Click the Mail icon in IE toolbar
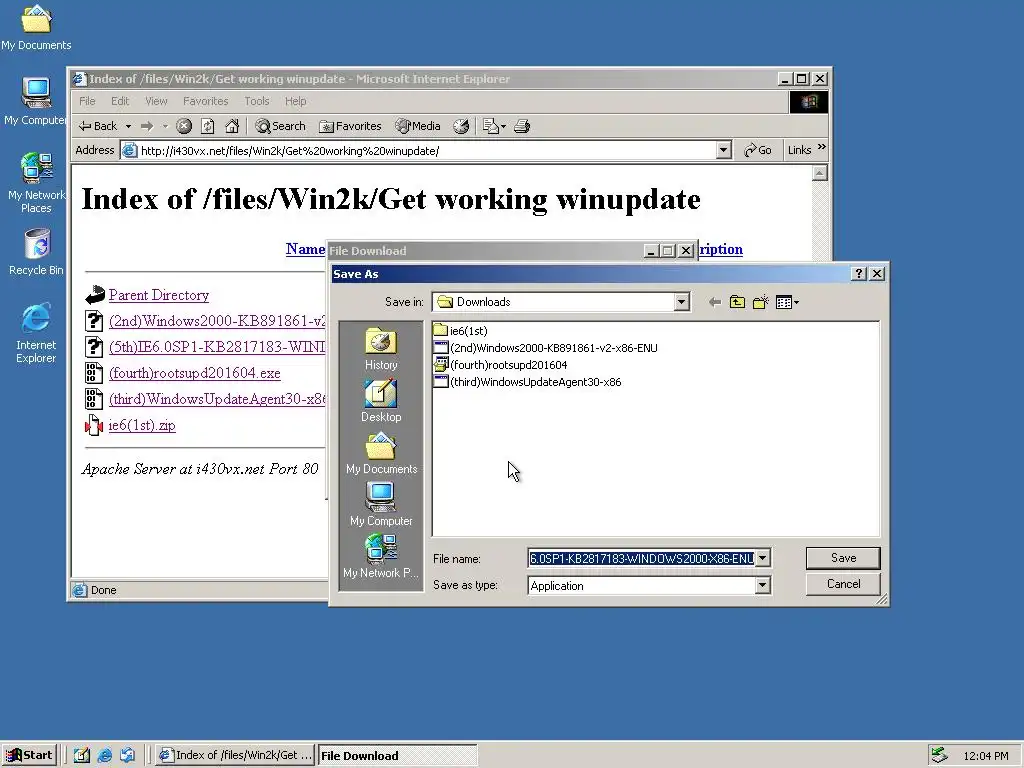Screen dimensions: 1024x768 494,126
